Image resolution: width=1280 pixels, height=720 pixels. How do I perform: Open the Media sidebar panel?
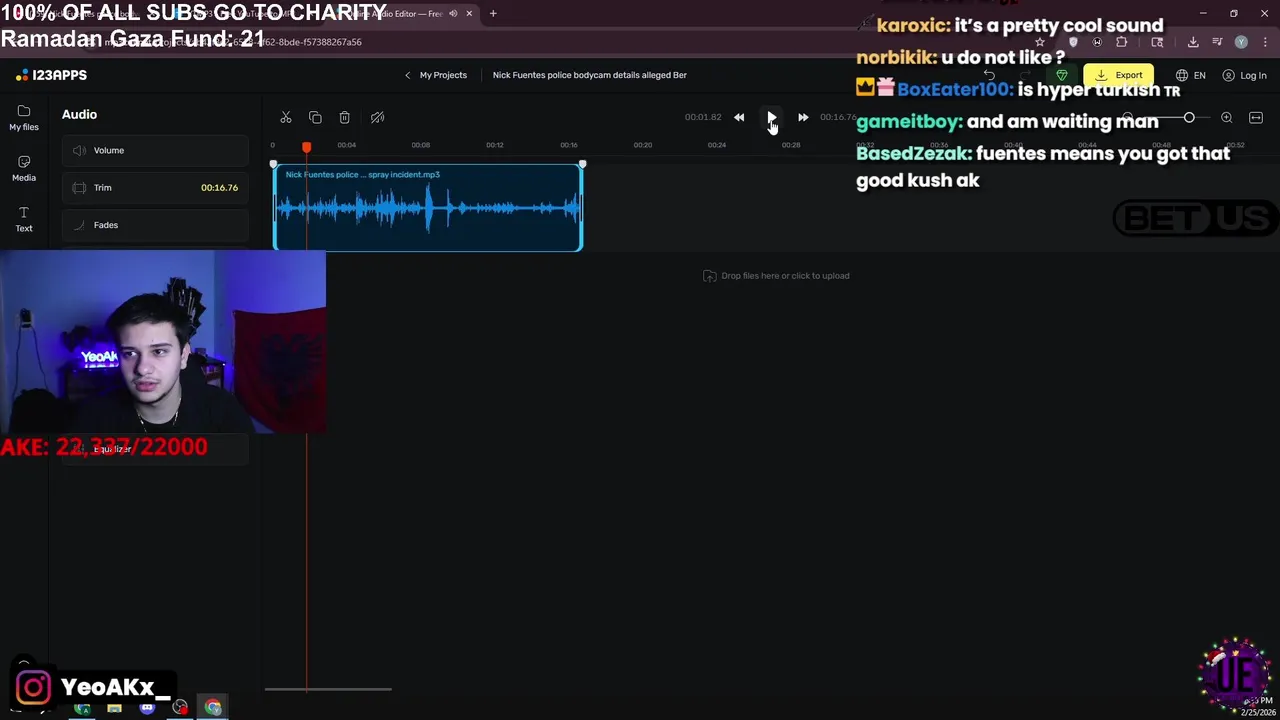point(24,169)
